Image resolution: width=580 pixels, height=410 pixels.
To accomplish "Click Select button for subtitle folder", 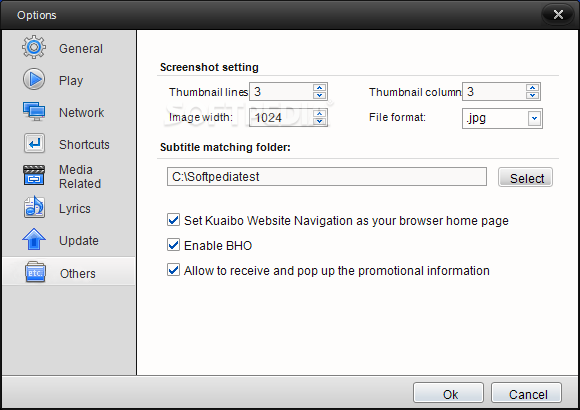I will coord(525,178).
